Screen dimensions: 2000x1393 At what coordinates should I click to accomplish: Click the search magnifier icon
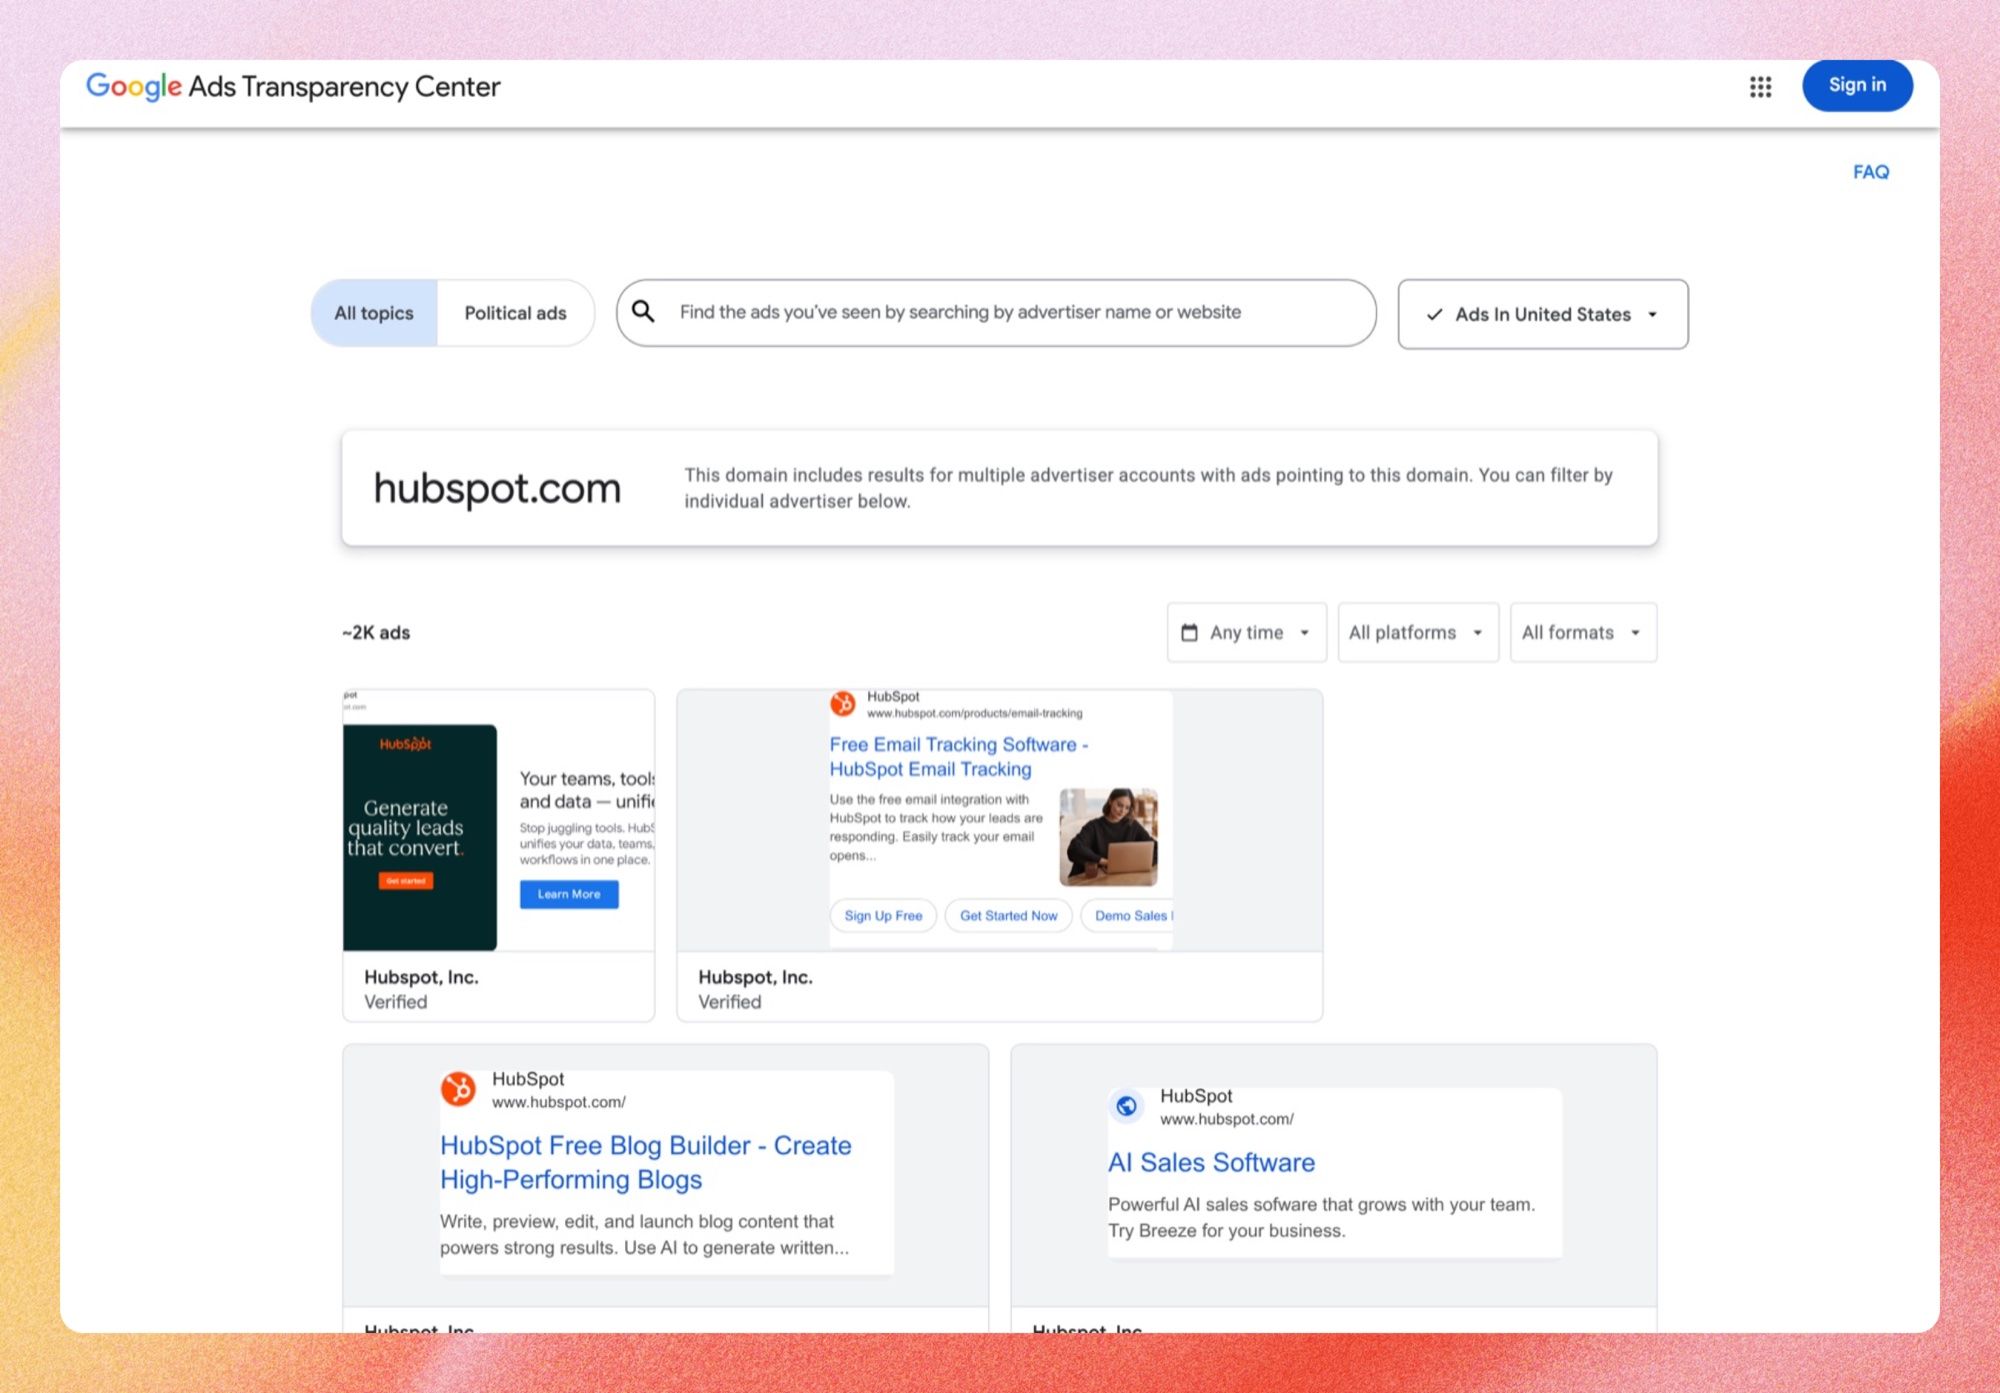coord(643,312)
